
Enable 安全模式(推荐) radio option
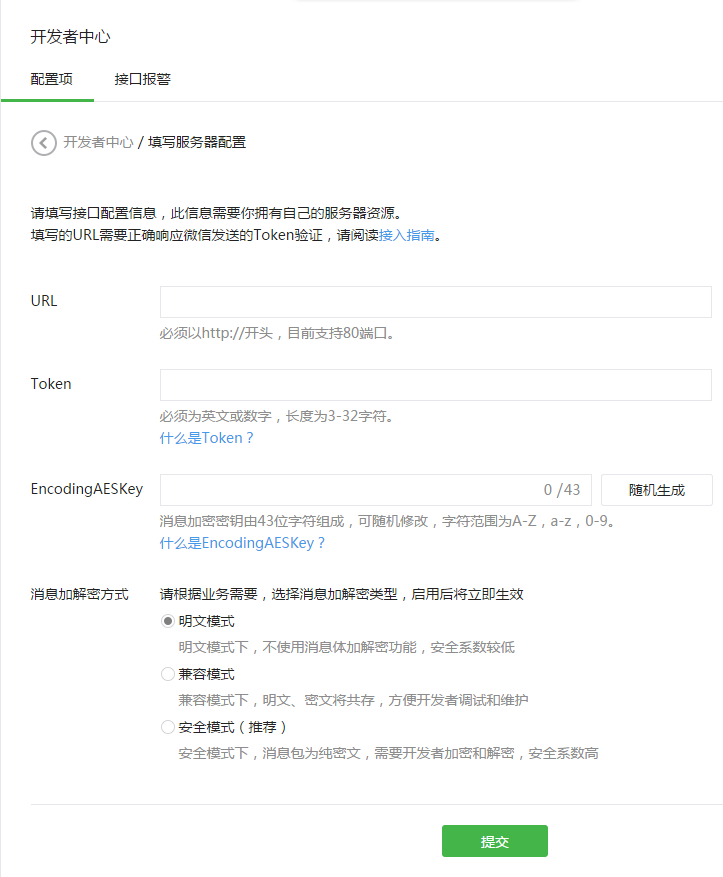click(168, 727)
